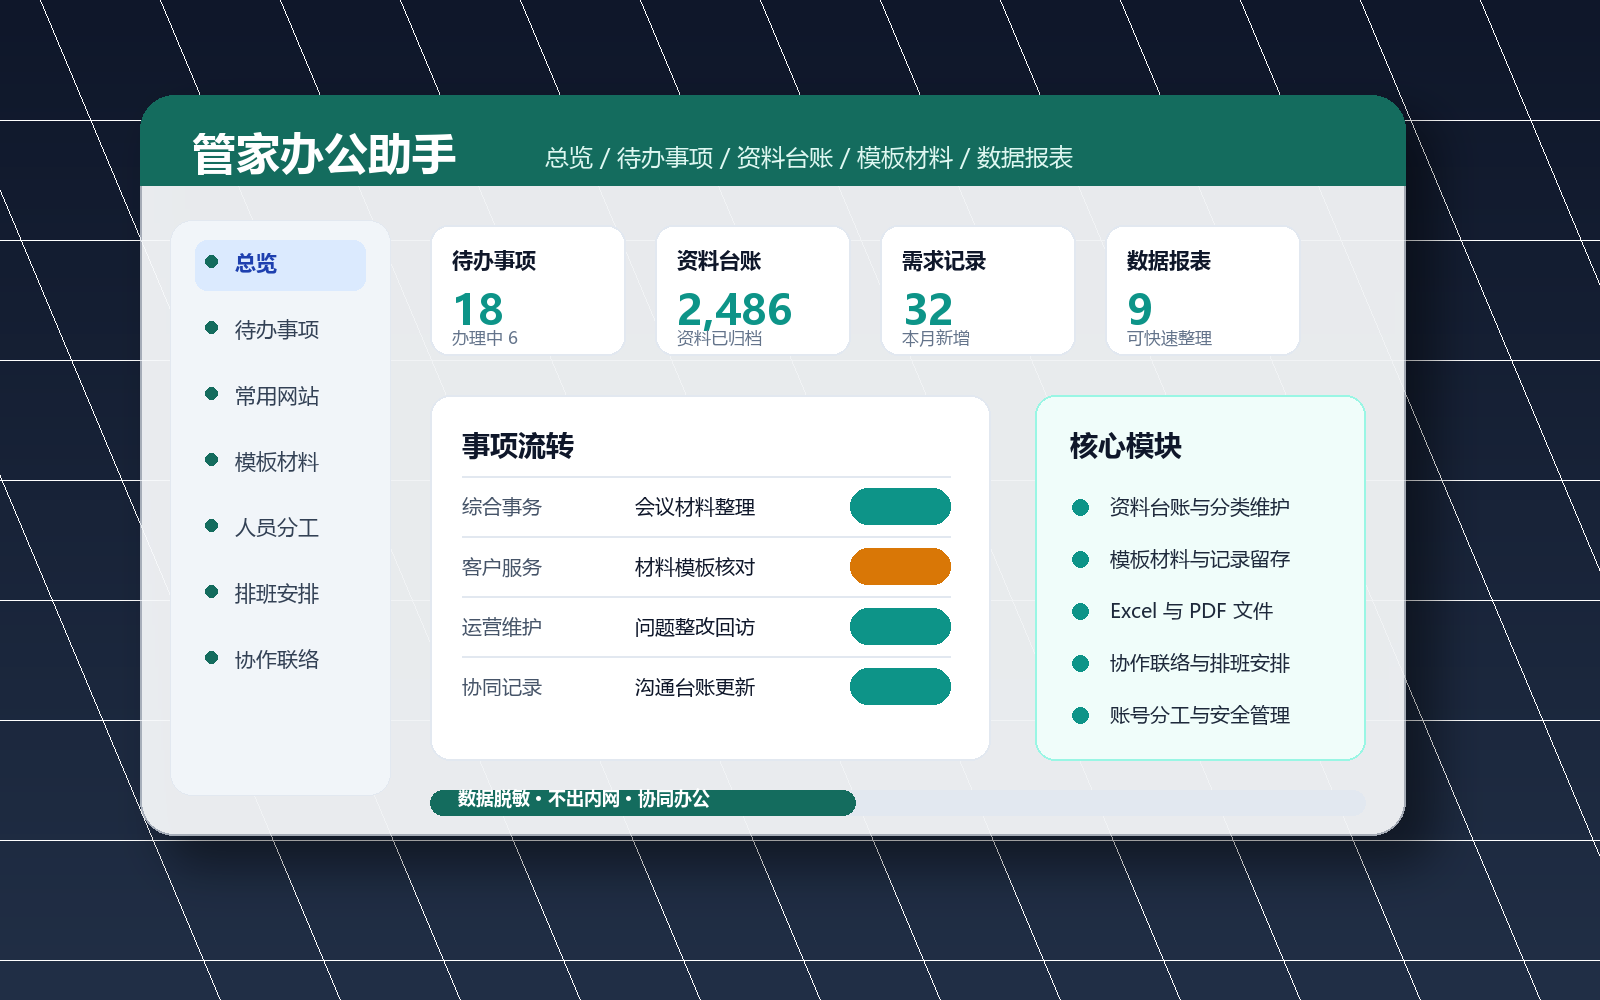Viewport: 1600px width, 1000px height.
Task: Click 综合事务 in the table
Action: pos(502,507)
